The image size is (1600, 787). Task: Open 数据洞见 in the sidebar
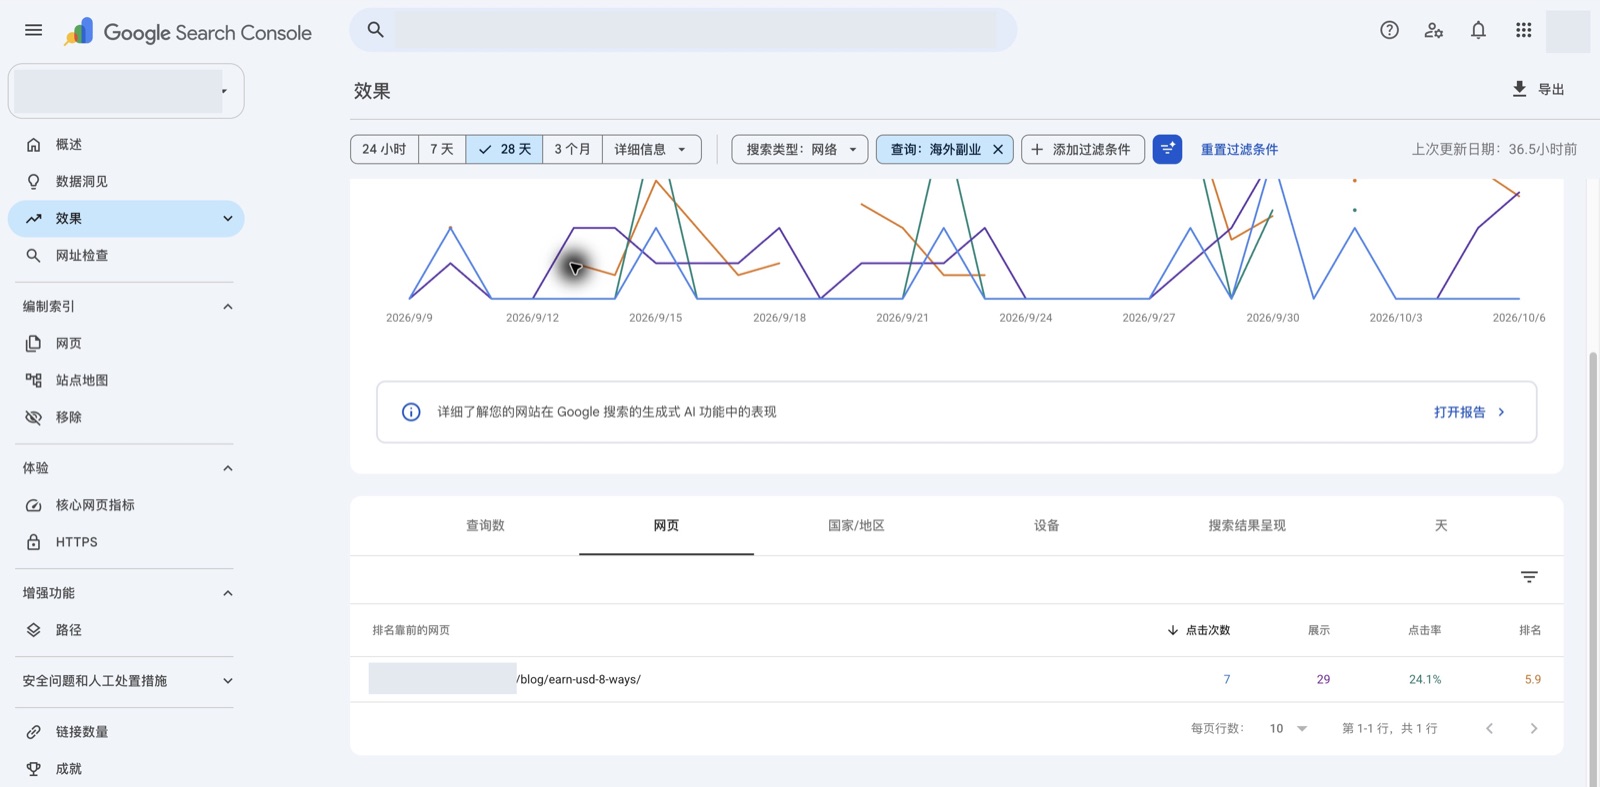[x=125, y=181]
